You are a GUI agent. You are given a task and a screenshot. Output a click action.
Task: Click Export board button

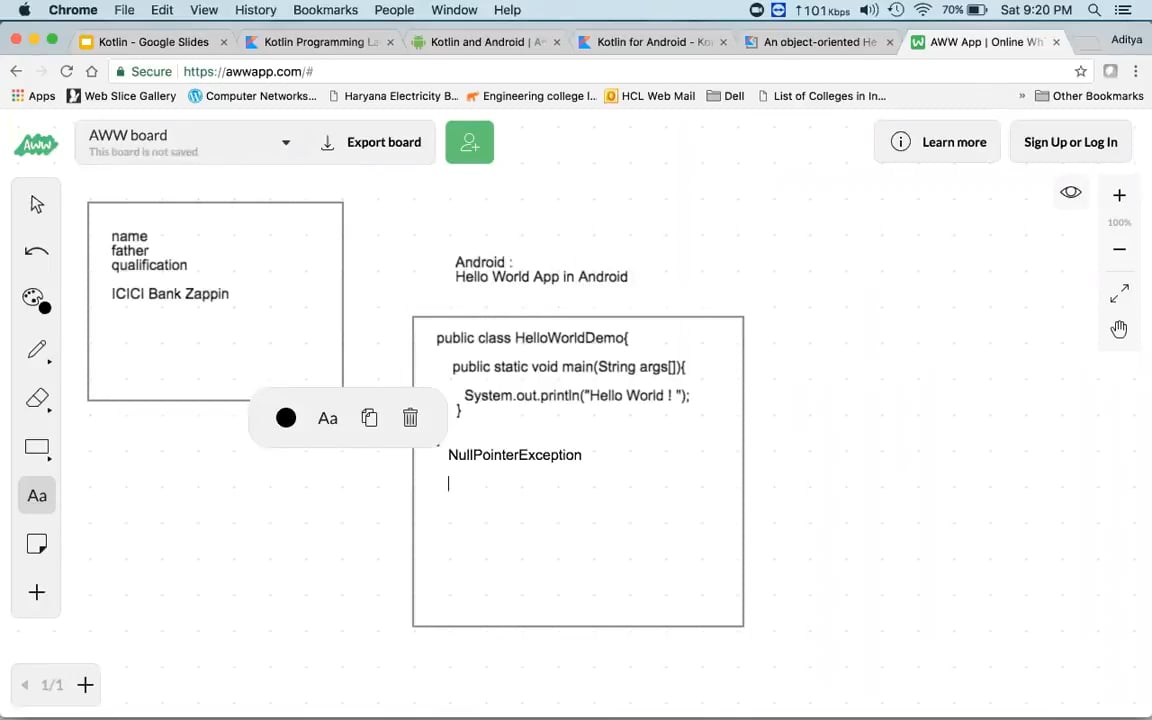click(372, 143)
